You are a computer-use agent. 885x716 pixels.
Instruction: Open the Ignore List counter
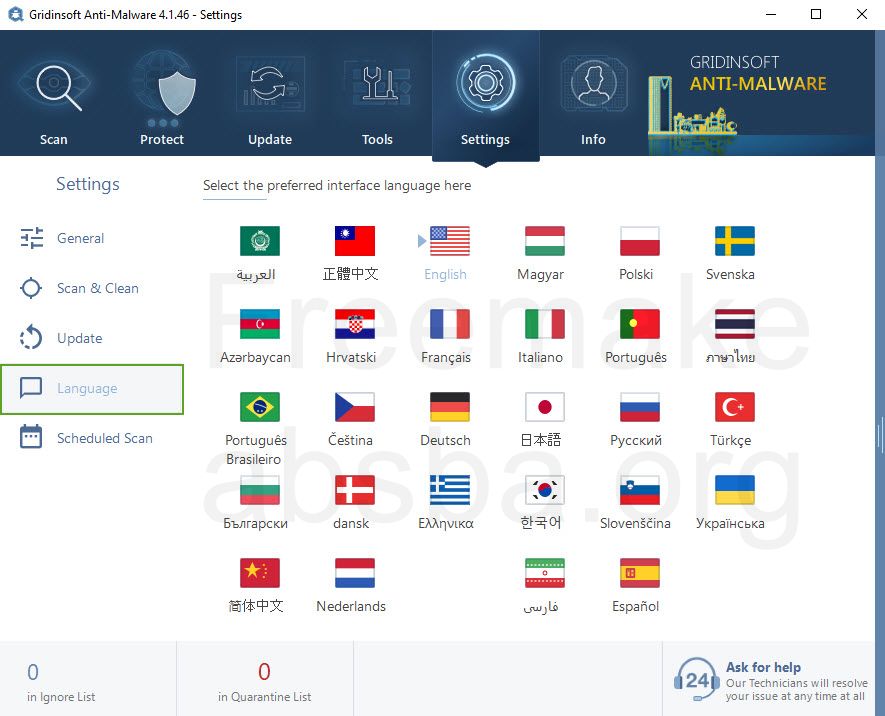(88, 679)
